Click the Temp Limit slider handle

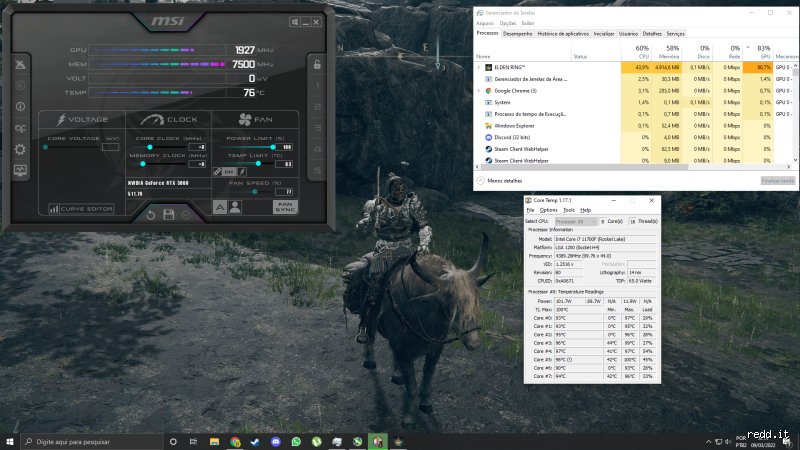pyautogui.click(x=258, y=164)
